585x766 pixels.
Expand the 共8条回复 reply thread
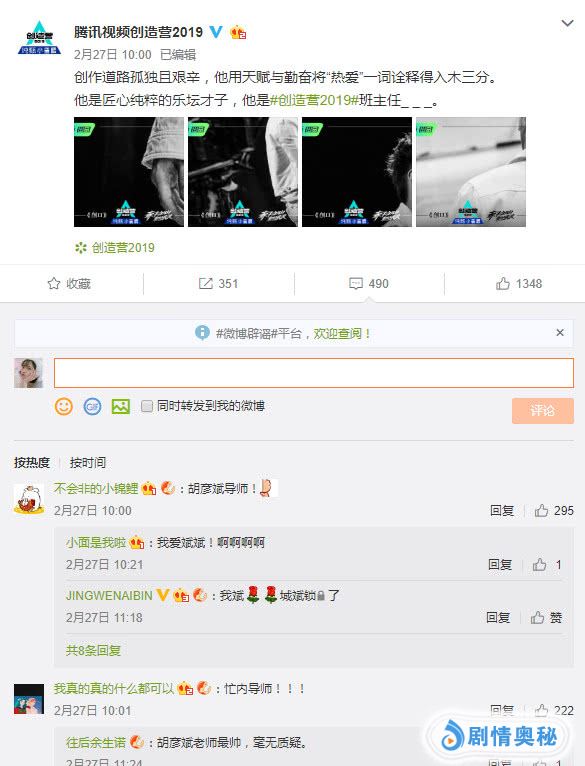pyautogui.click(x=93, y=650)
